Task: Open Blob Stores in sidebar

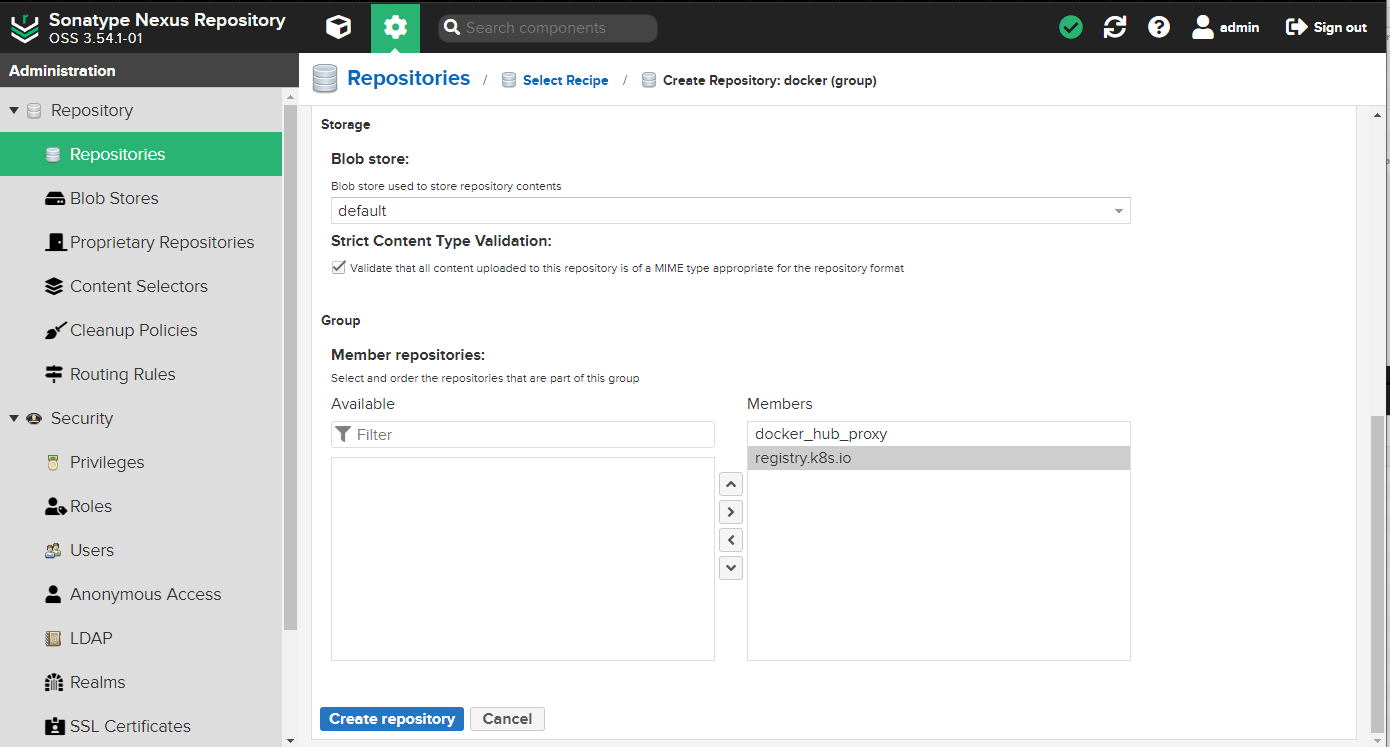Action: coord(114,198)
